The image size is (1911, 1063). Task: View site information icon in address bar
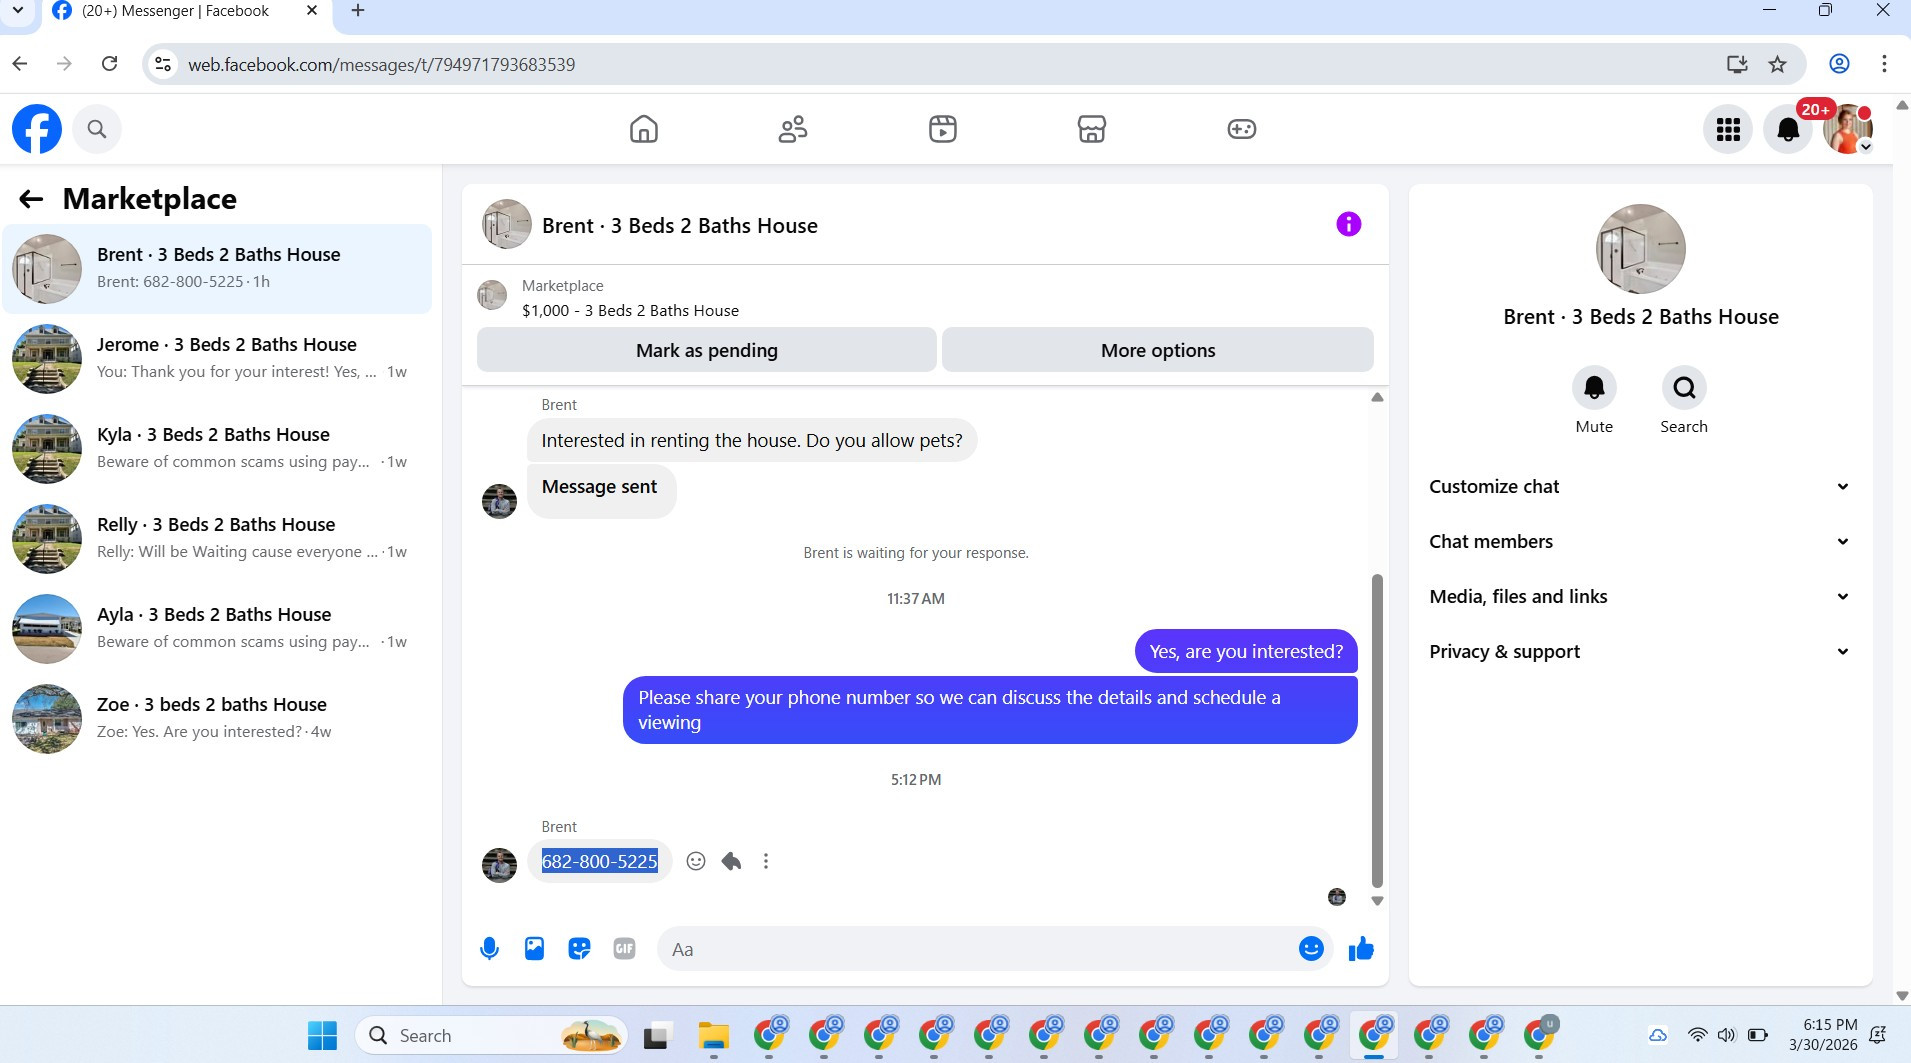coord(162,65)
